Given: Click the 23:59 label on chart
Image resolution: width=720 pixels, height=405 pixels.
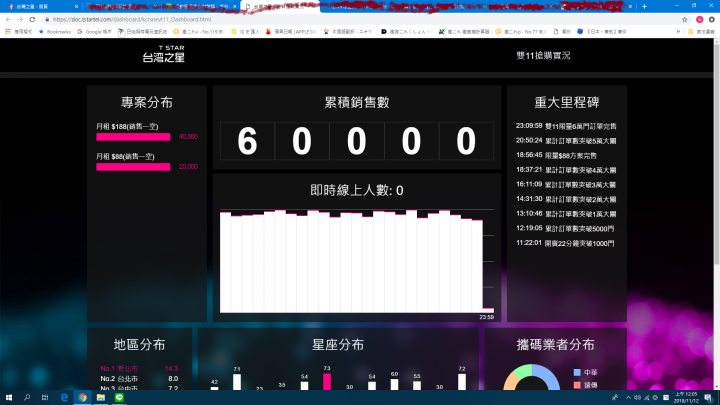Looking at the screenshot, I should tap(486, 317).
